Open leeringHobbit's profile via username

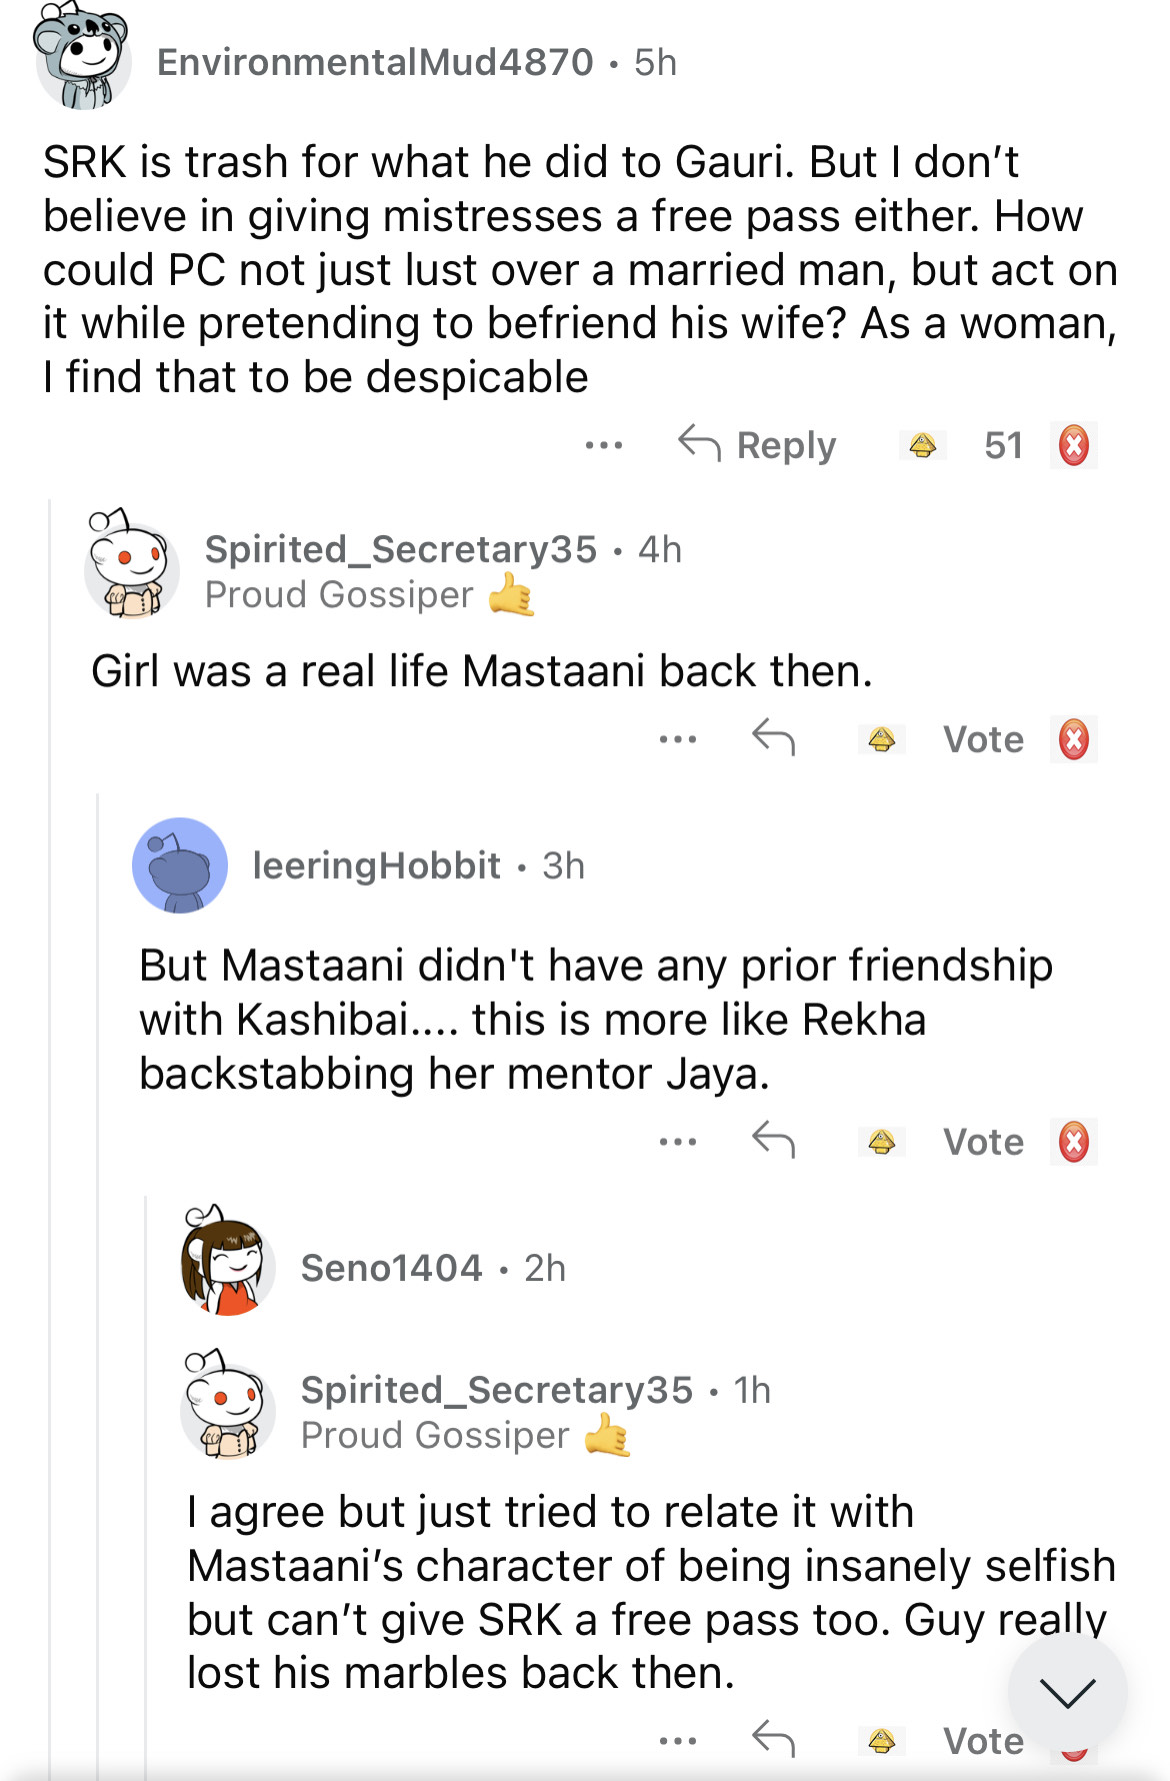(x=376, y=866)
